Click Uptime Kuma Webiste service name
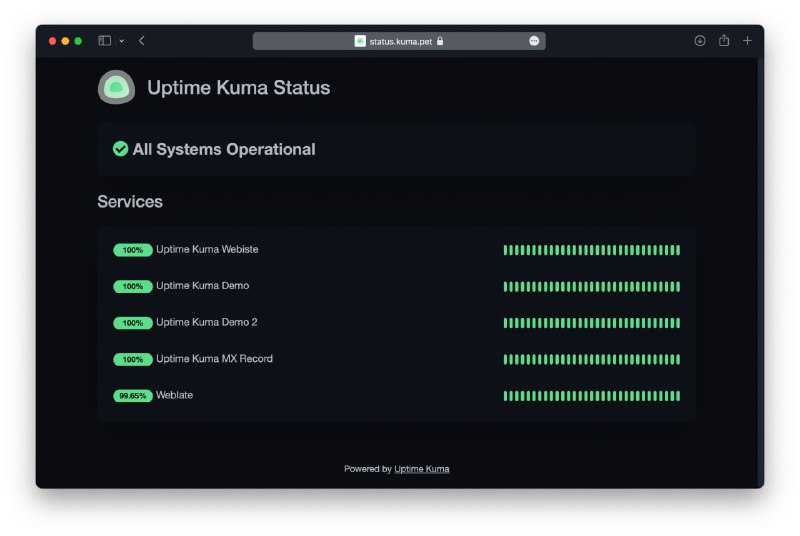 click(207, 249)
